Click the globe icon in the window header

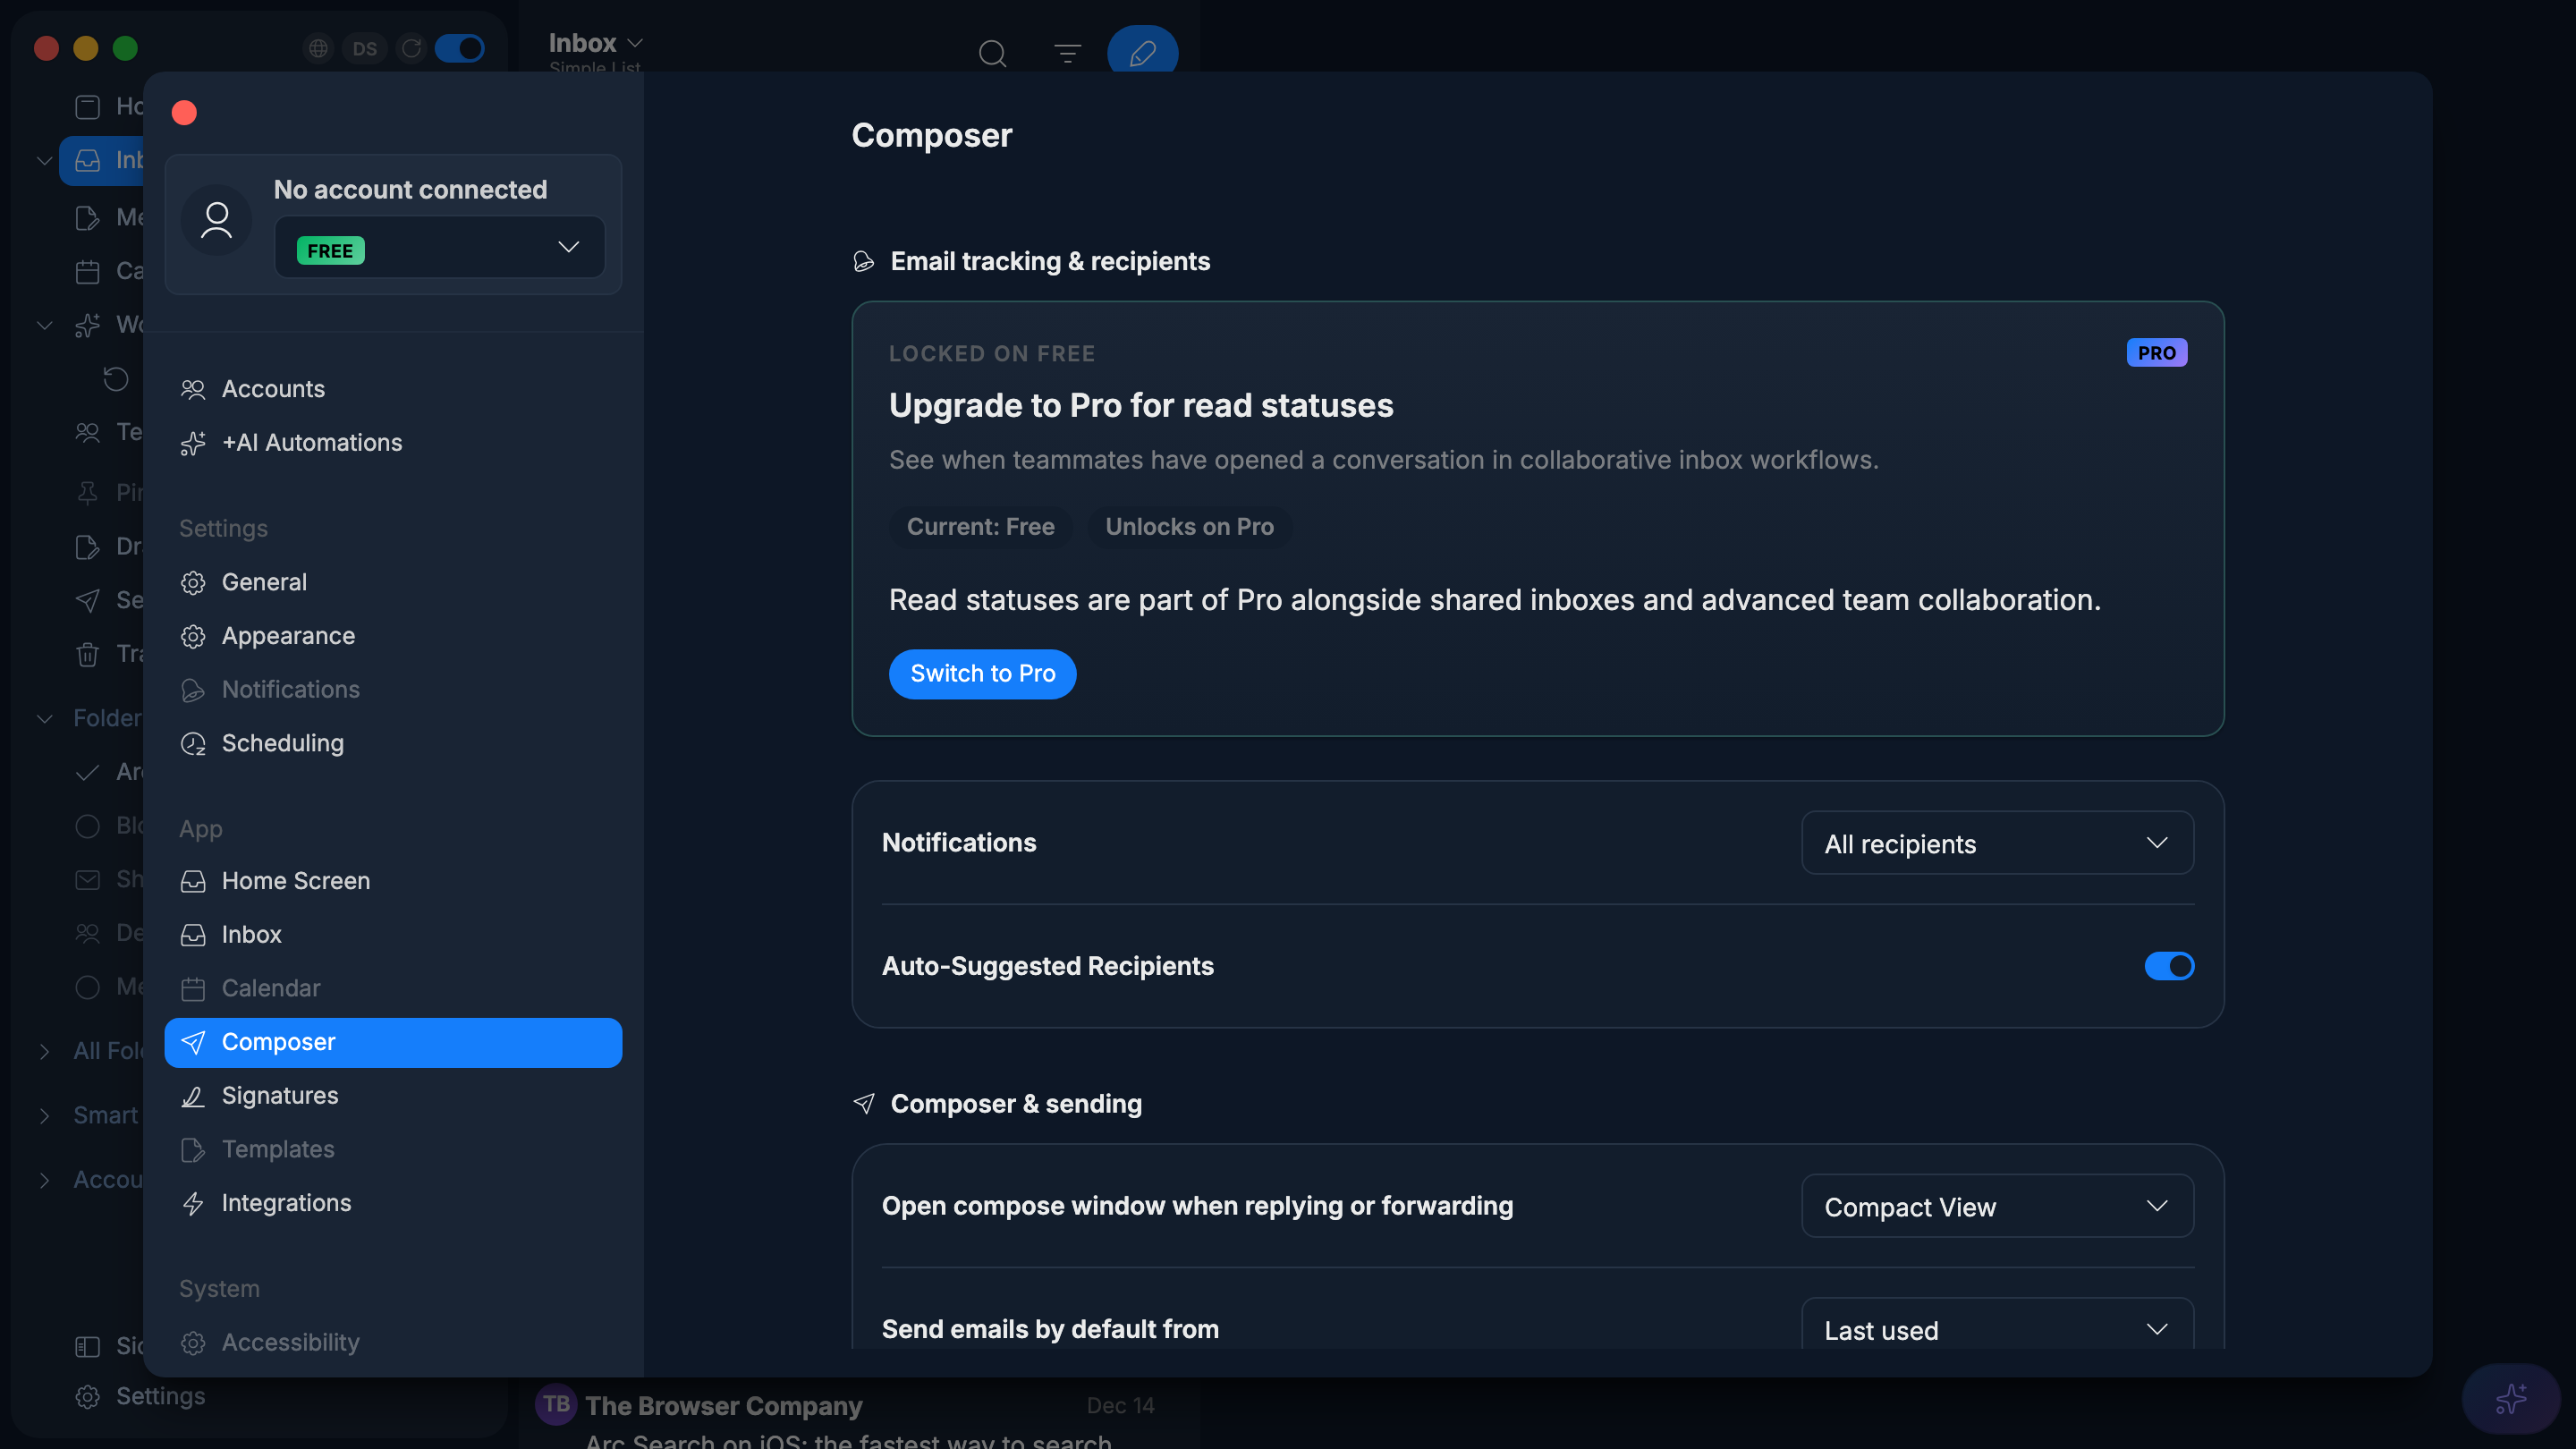click(318, 48)
